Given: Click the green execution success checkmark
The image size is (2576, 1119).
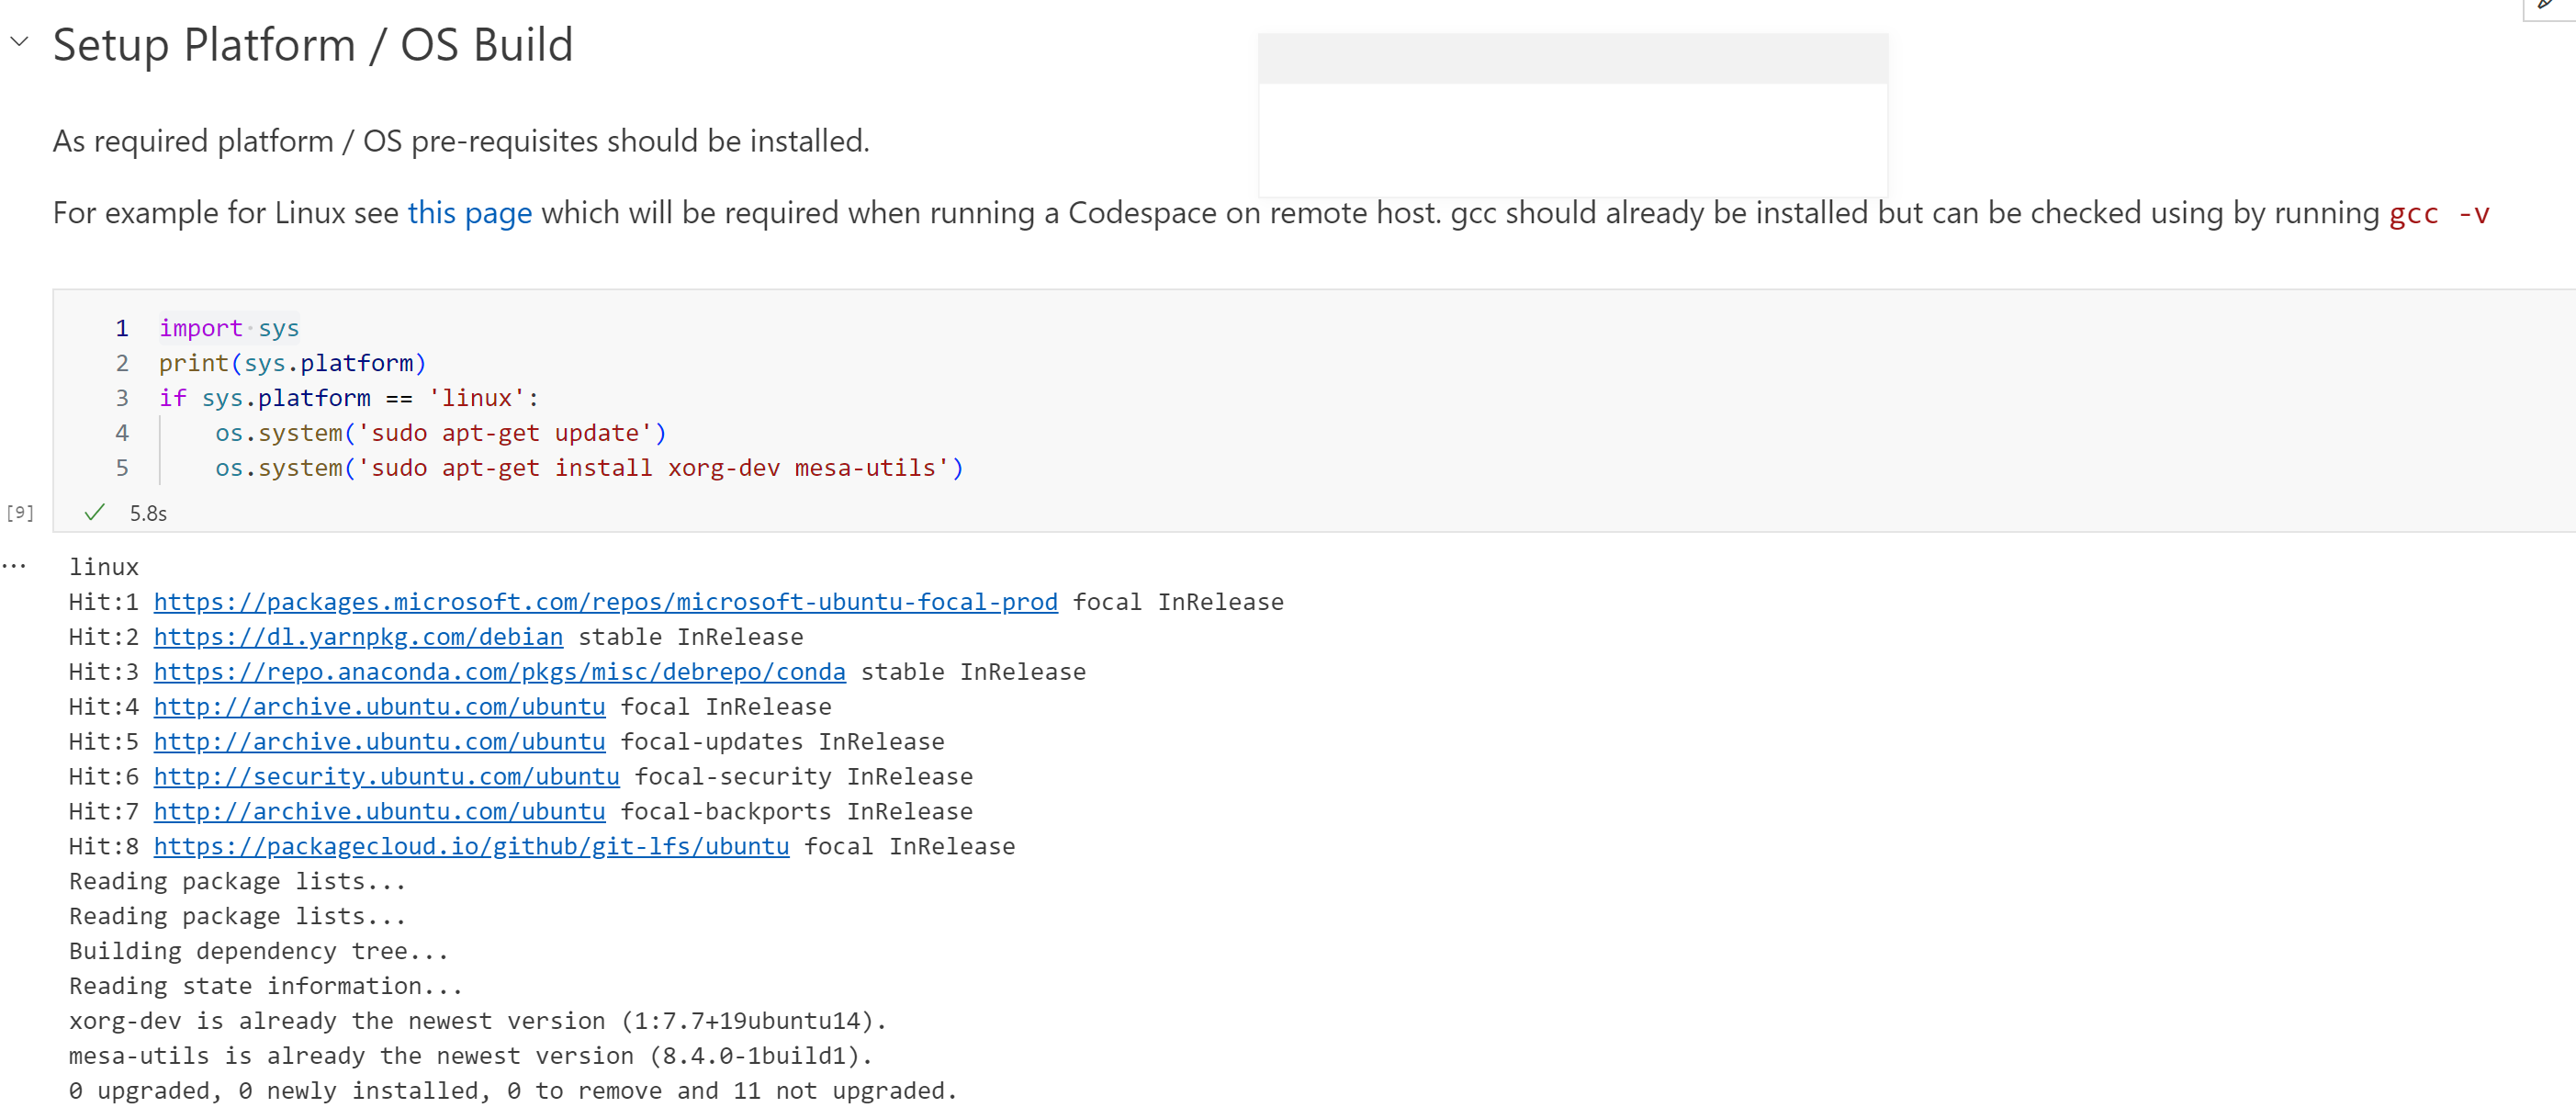Looking at the screenshot, I should point(94,513).
